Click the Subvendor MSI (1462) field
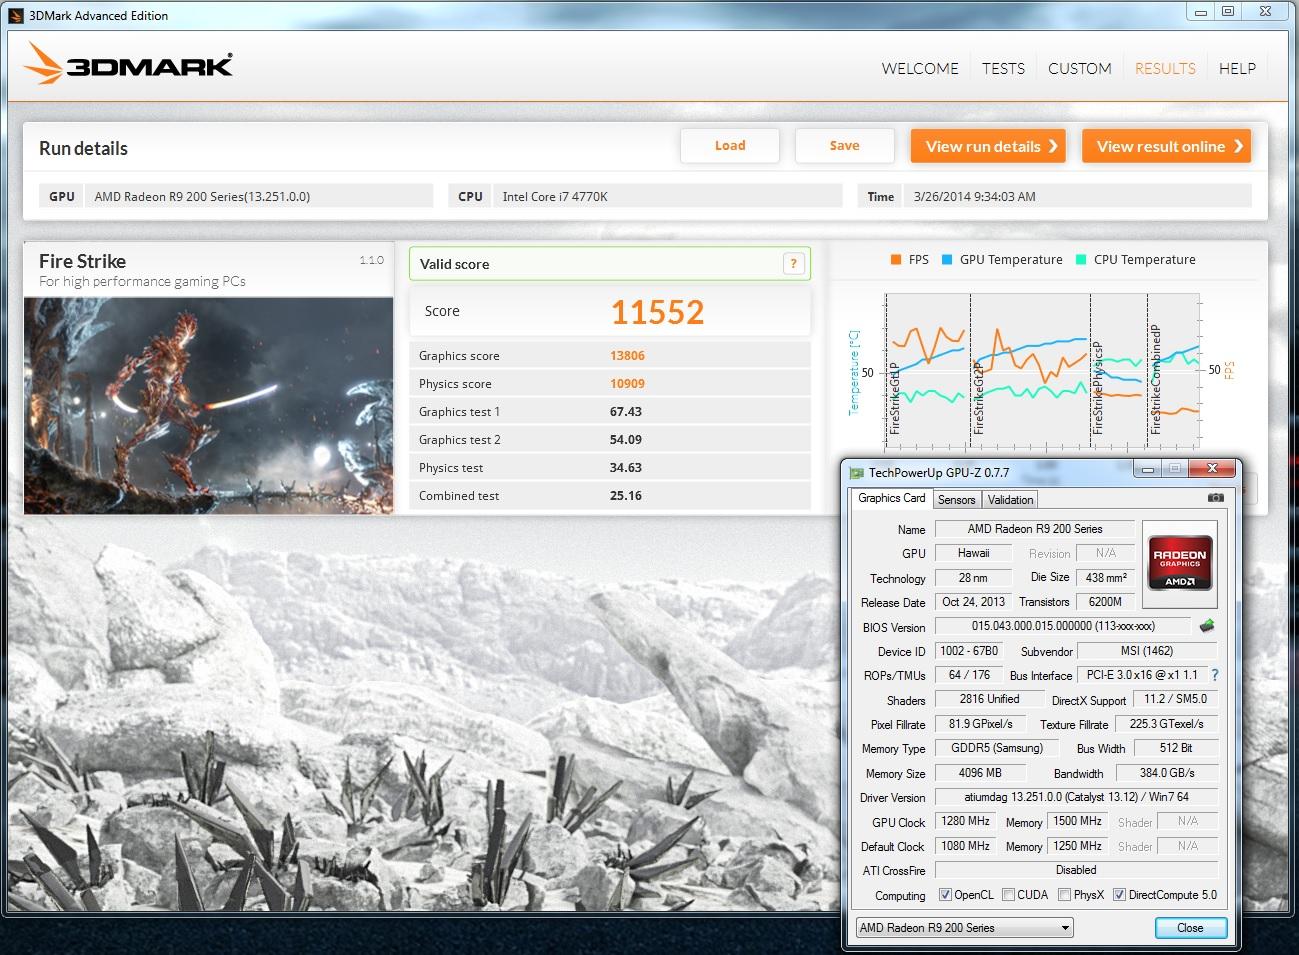The image size is (1299, 955). 1147,651
